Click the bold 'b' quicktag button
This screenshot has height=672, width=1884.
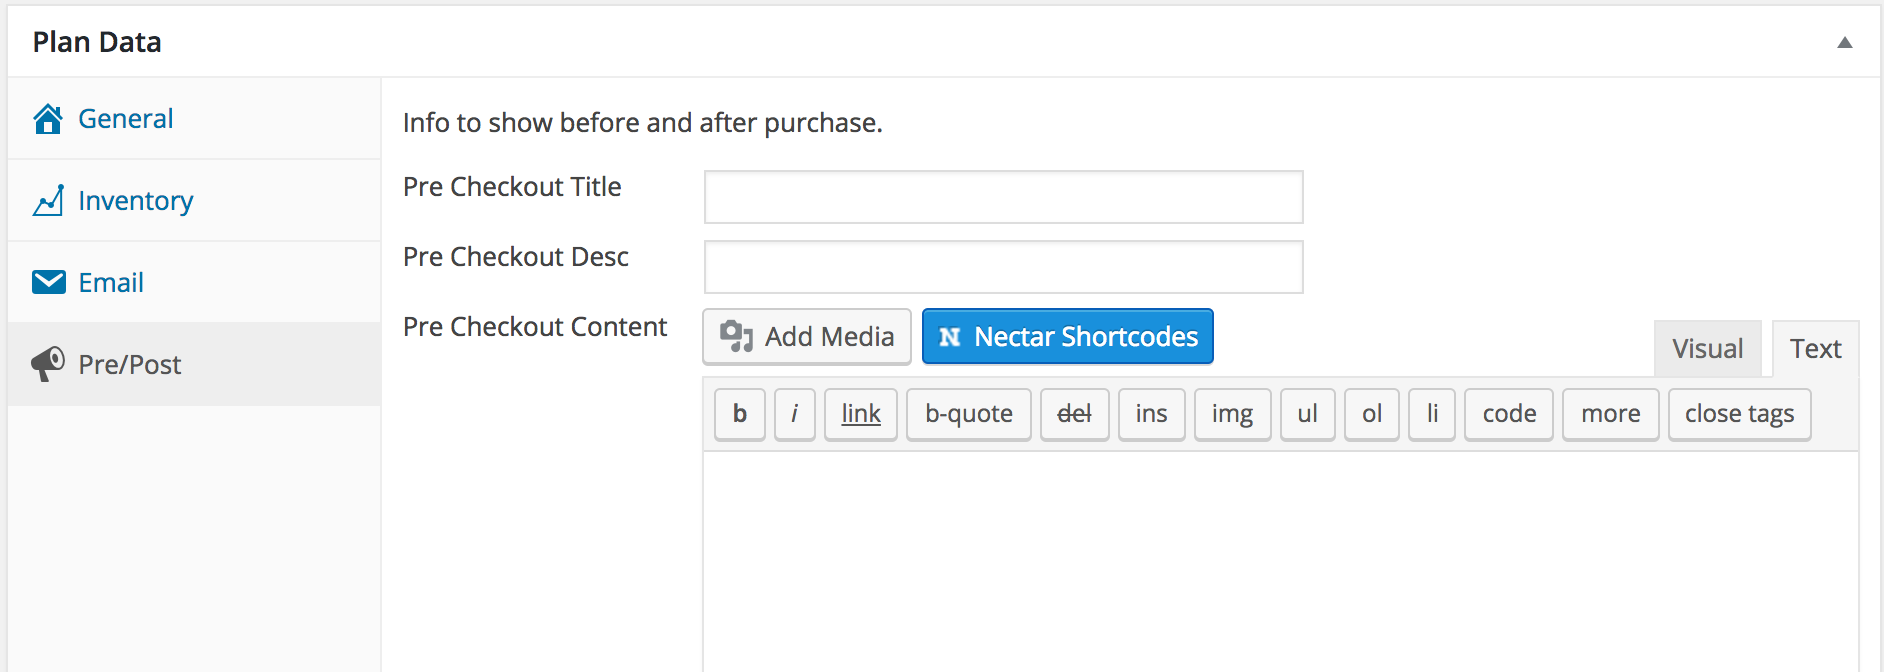click(740, 414)
